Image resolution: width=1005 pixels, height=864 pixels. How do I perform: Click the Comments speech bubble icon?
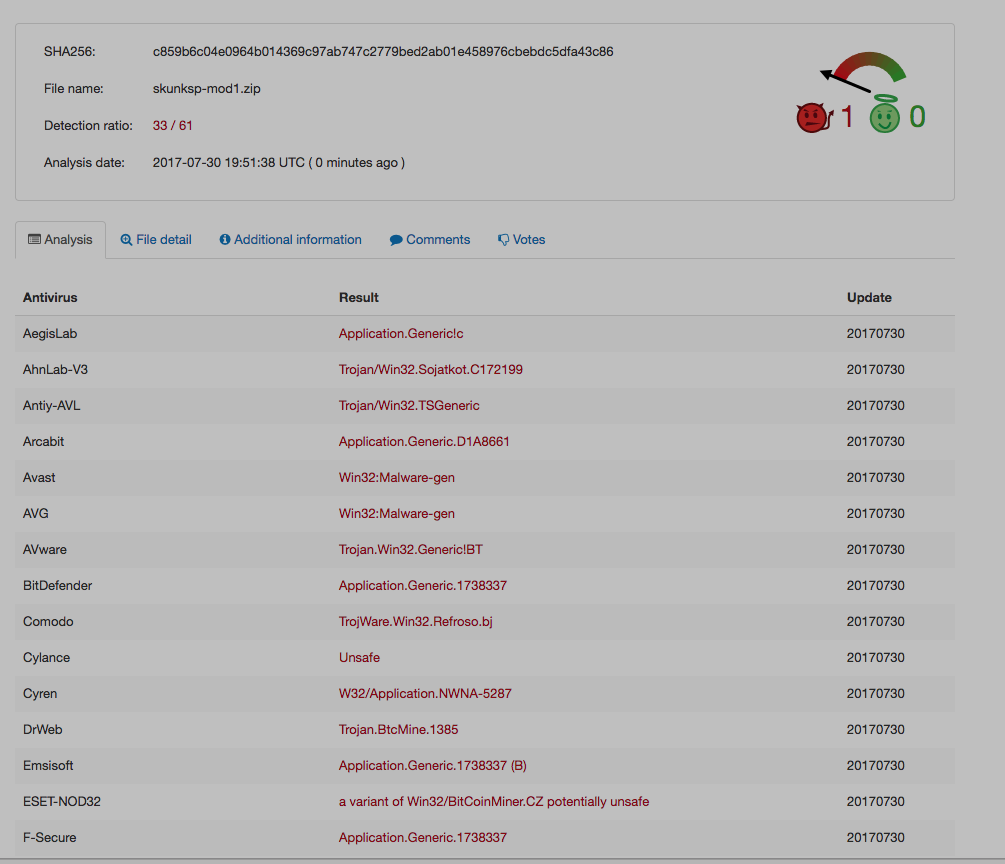point(396,240)
